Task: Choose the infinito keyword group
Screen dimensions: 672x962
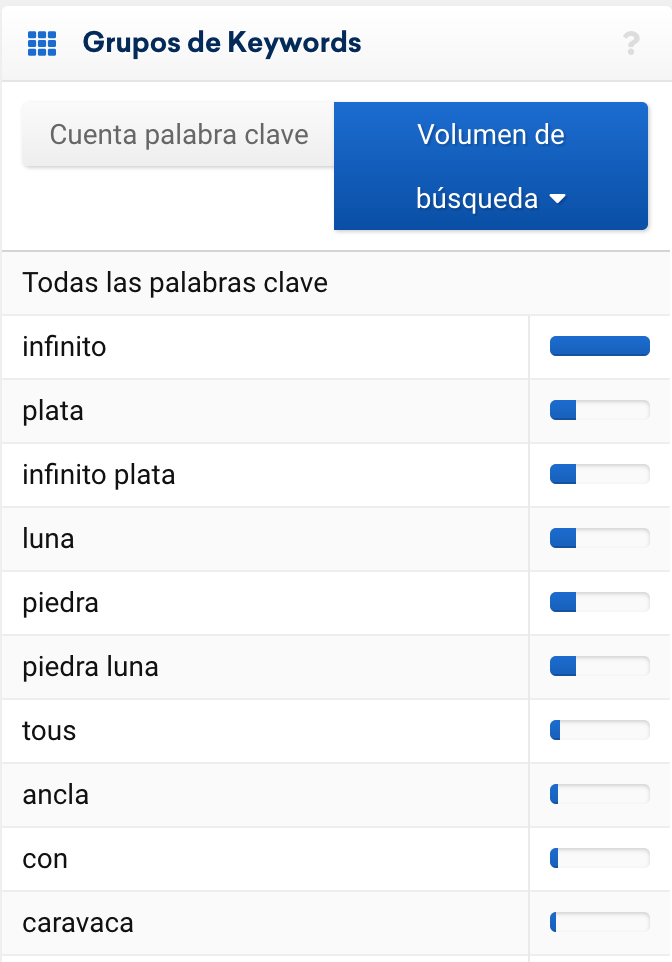Action: coord(265,347)
